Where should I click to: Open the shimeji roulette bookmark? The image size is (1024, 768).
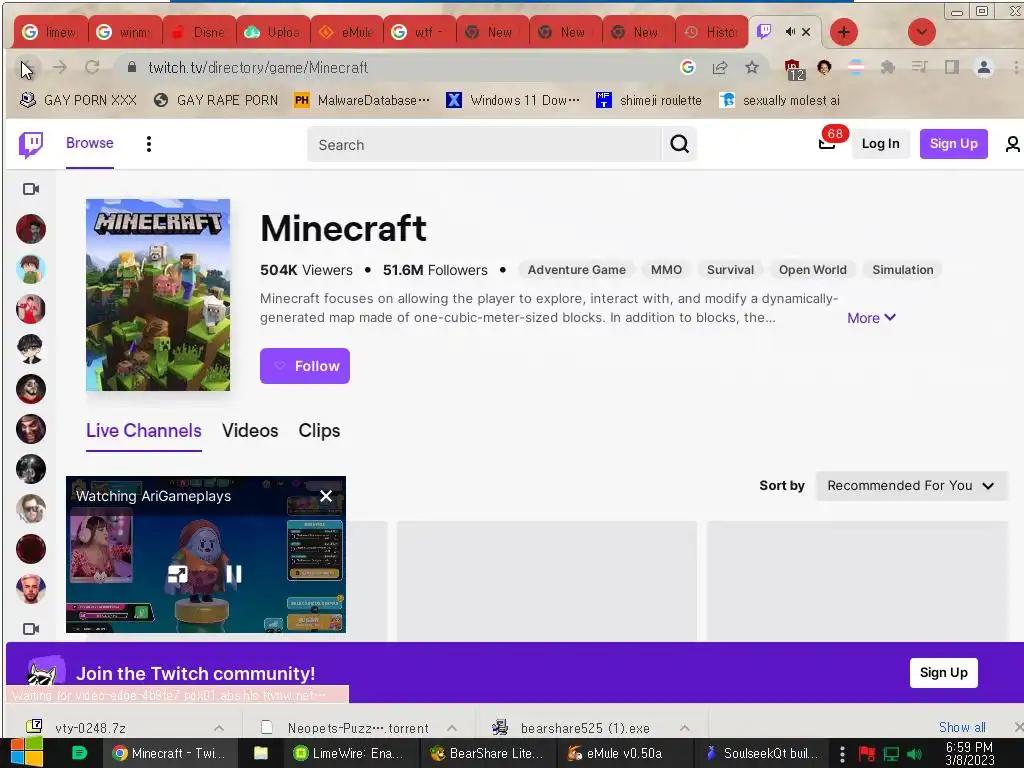(649, 100)
